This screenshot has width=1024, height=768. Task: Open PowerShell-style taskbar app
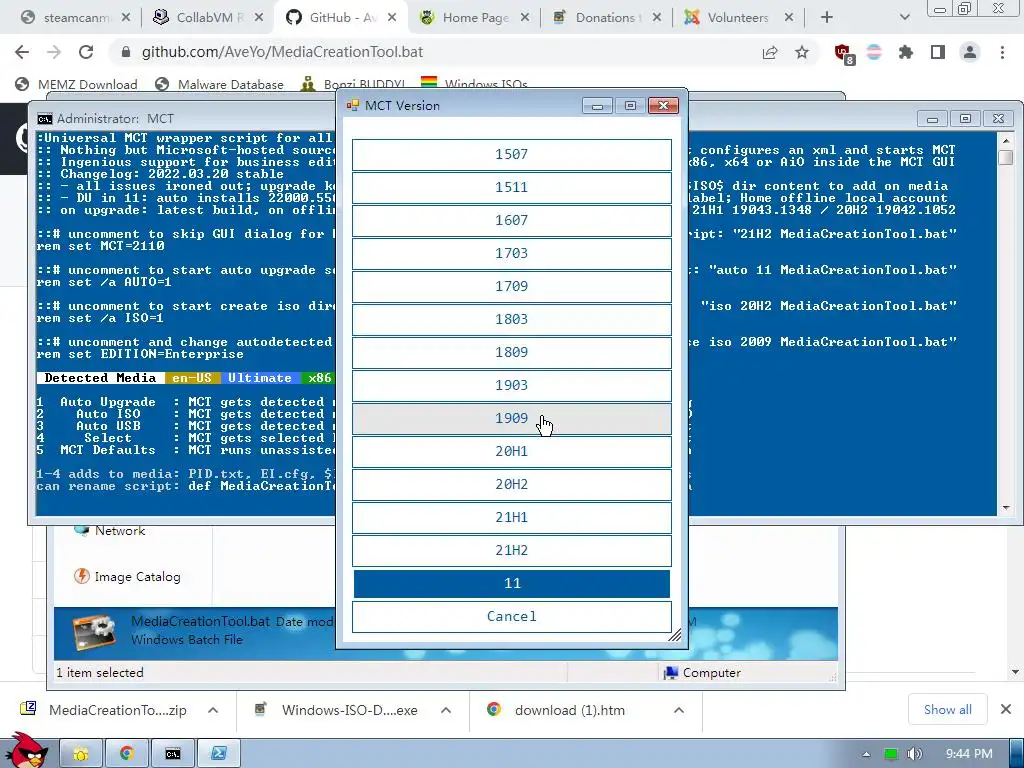point(218,754)
